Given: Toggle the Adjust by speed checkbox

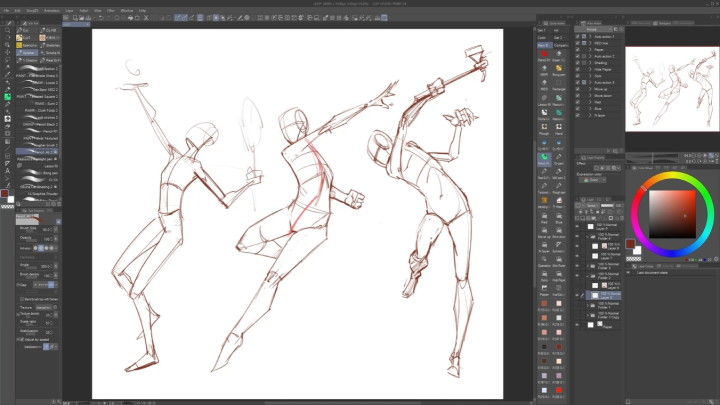Looking at the screenshot, I should [x=20, y=340].
